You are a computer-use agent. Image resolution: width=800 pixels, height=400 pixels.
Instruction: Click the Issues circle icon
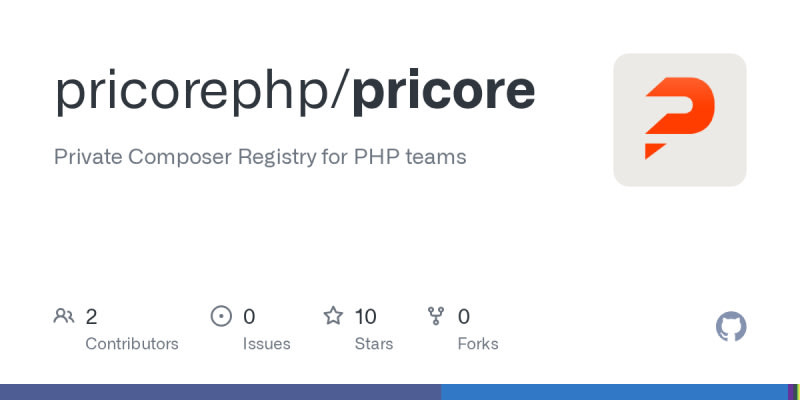click(221, 317)
